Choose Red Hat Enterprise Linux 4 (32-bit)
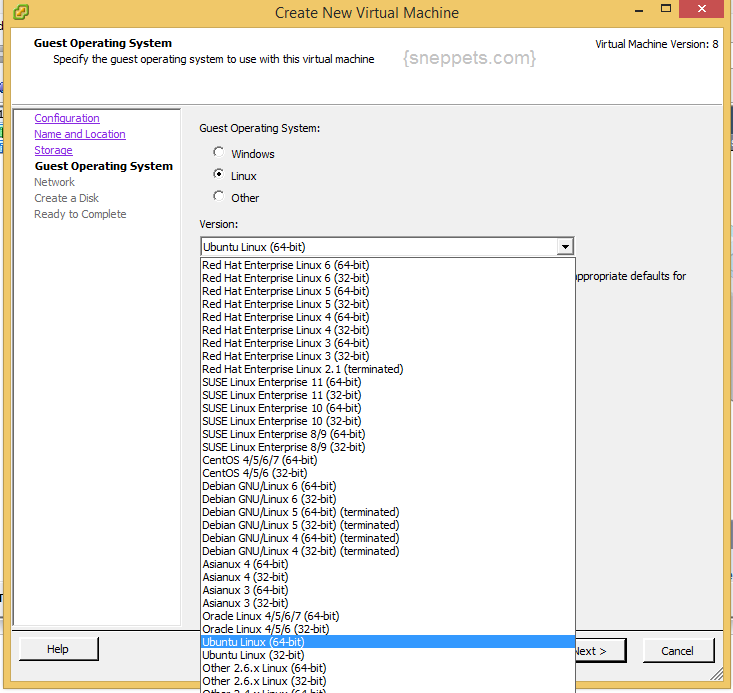733x693 pixels. pyautogui.click(x=388, y=330)
